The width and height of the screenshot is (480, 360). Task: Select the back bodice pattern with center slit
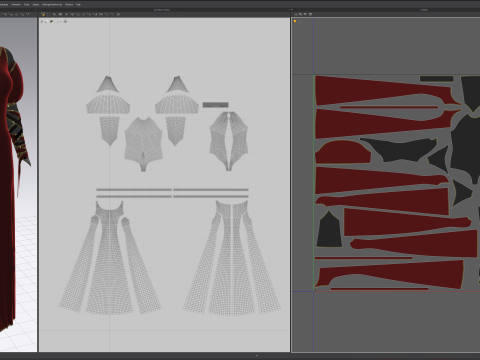click(229, 141)
